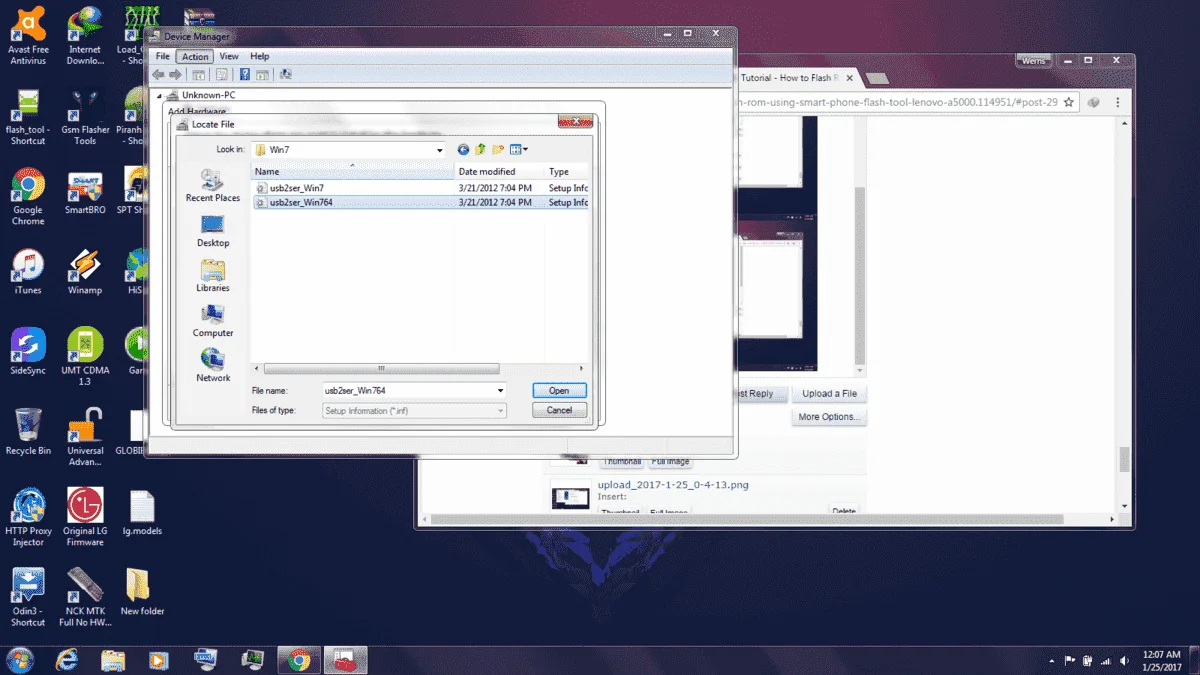Go back to last folder in Locate File

click(x=463, y=150)
